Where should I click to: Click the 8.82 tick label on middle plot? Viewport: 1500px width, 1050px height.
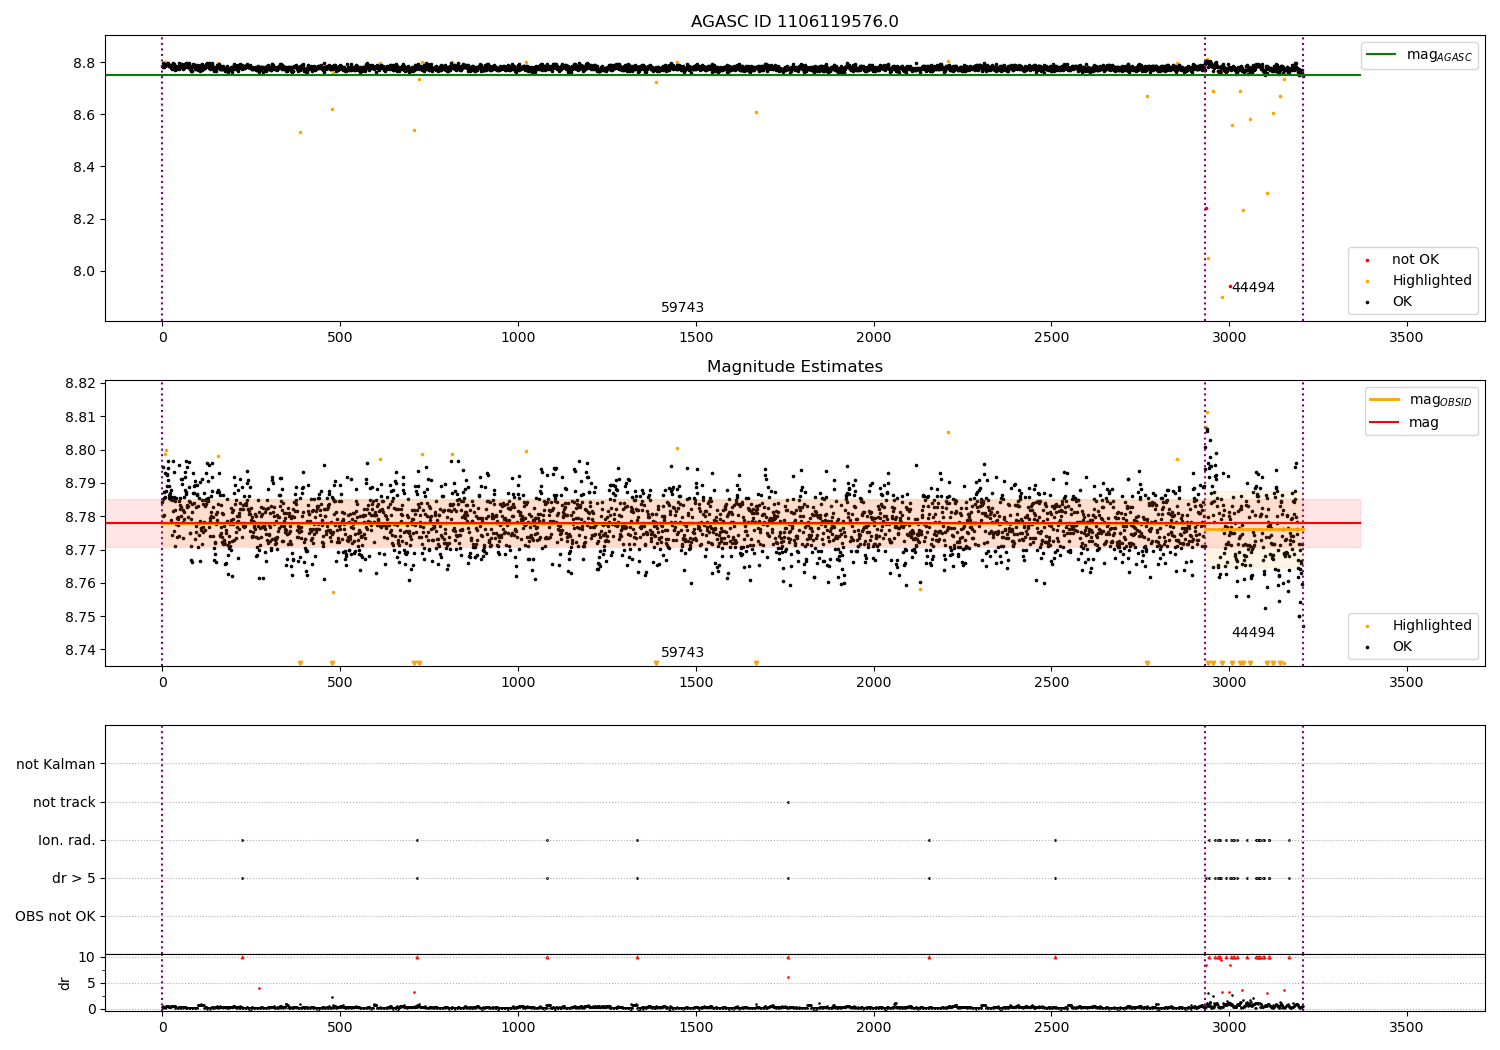pyautogui.click(x=81, y=384)
